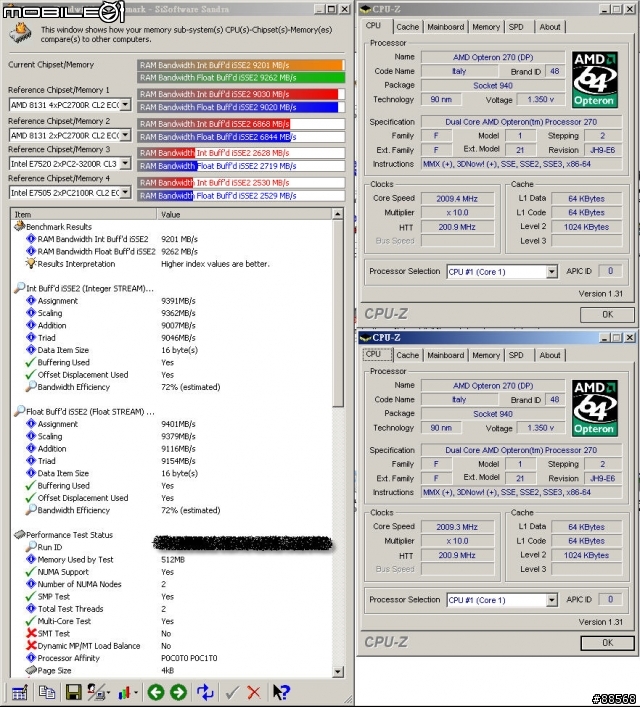Open About tab in lower CPU-Z
This screenshot has width=640, height=707.
550,355
